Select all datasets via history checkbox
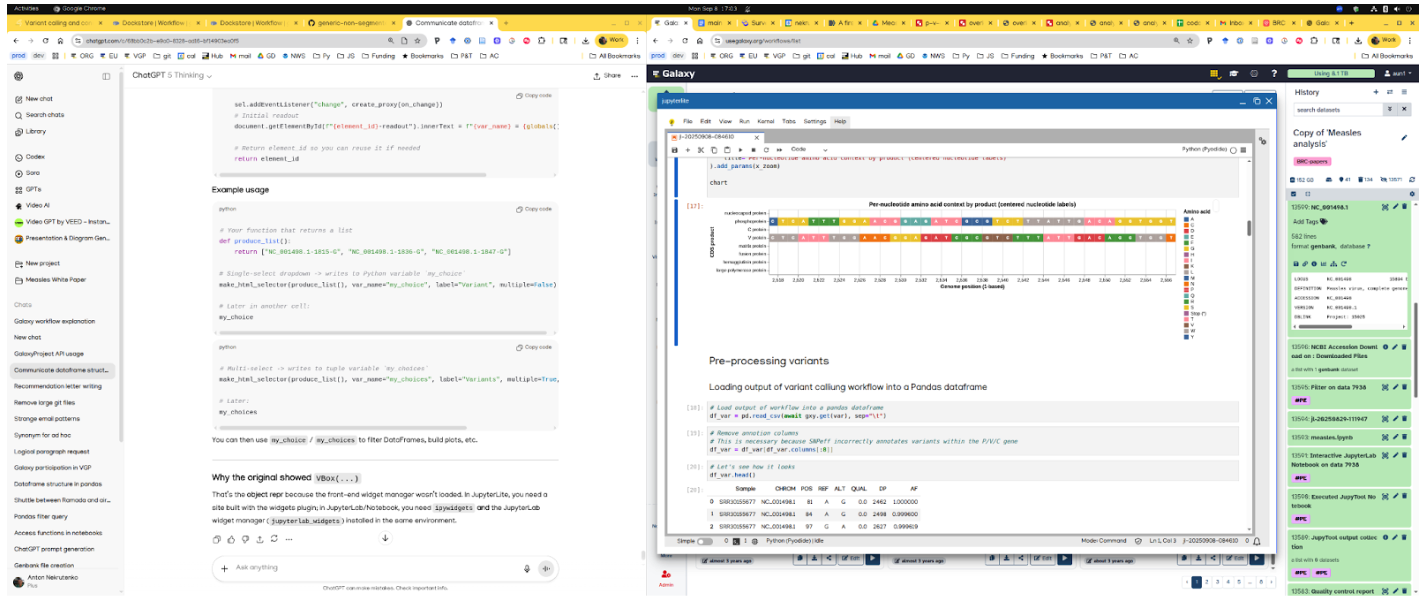 (x=1293, y=193)
